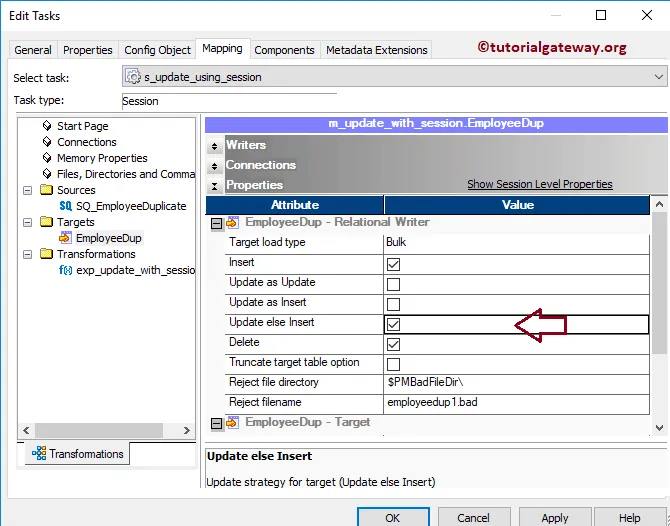670x526 pixels.
Task: Uncheck the Delete checkbox
Action: [393, 344]
